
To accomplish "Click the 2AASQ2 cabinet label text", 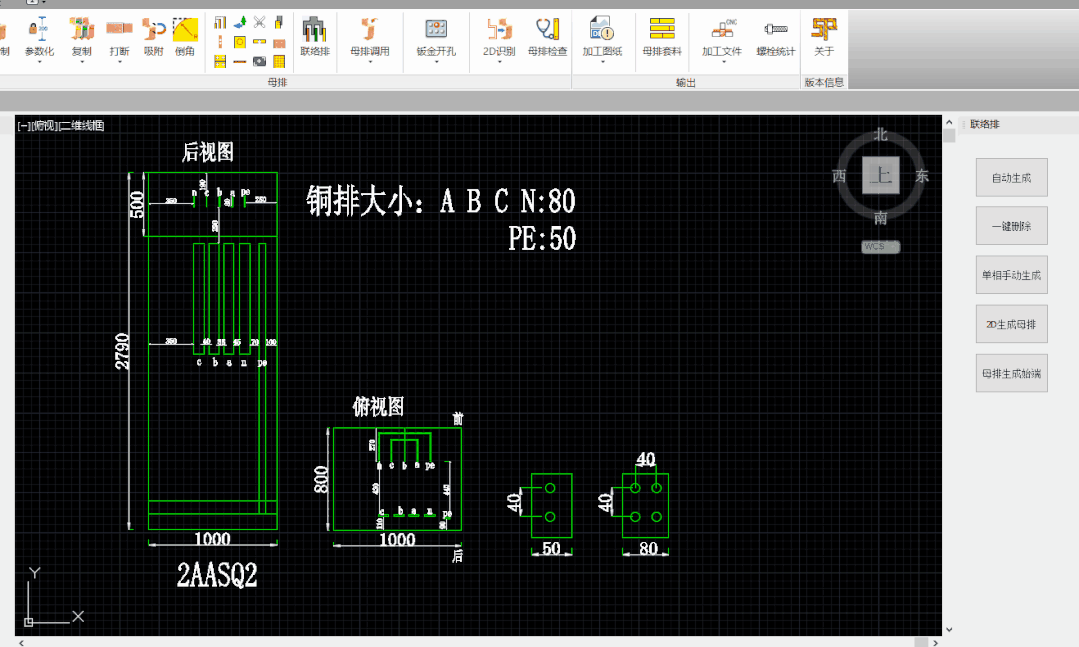I will [217, 575].
